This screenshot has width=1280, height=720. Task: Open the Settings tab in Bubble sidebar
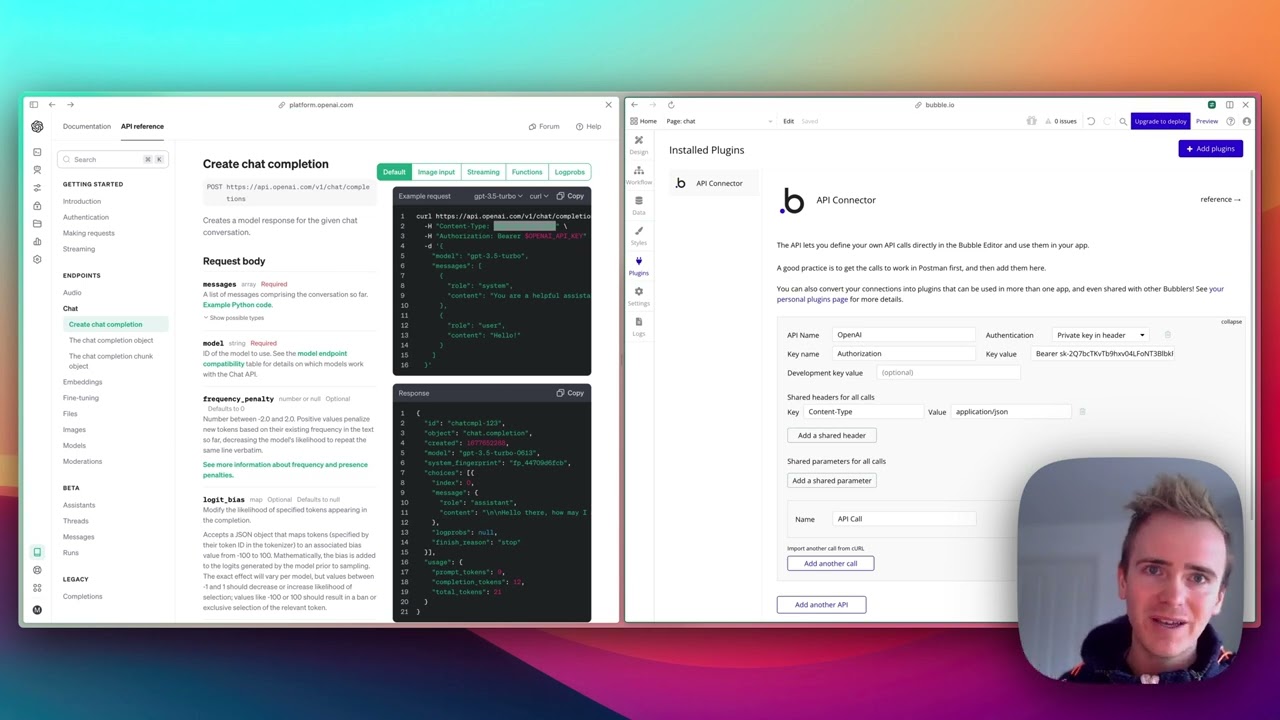pos(638,296)
